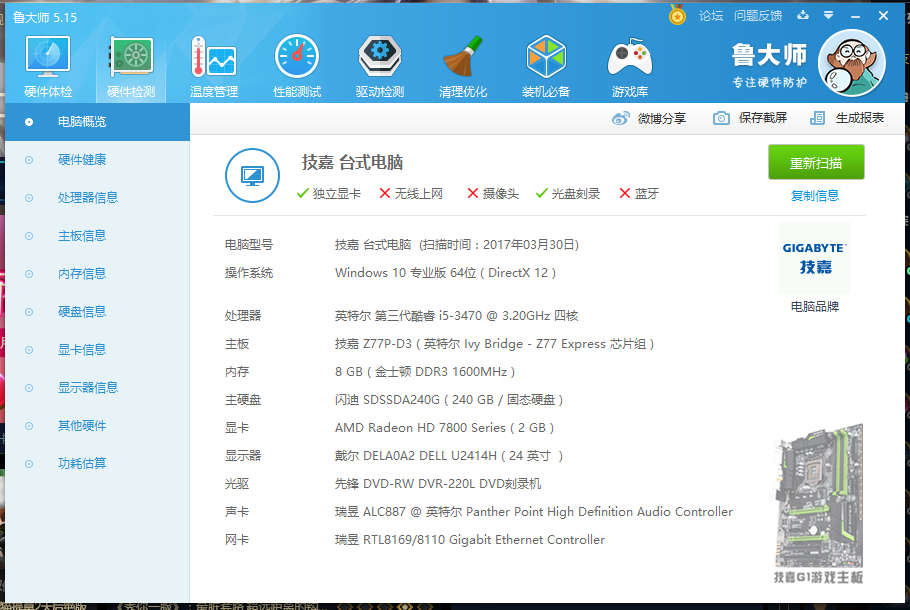Click the 鲁大师 5.15 window title

click(x=45, y=17)
